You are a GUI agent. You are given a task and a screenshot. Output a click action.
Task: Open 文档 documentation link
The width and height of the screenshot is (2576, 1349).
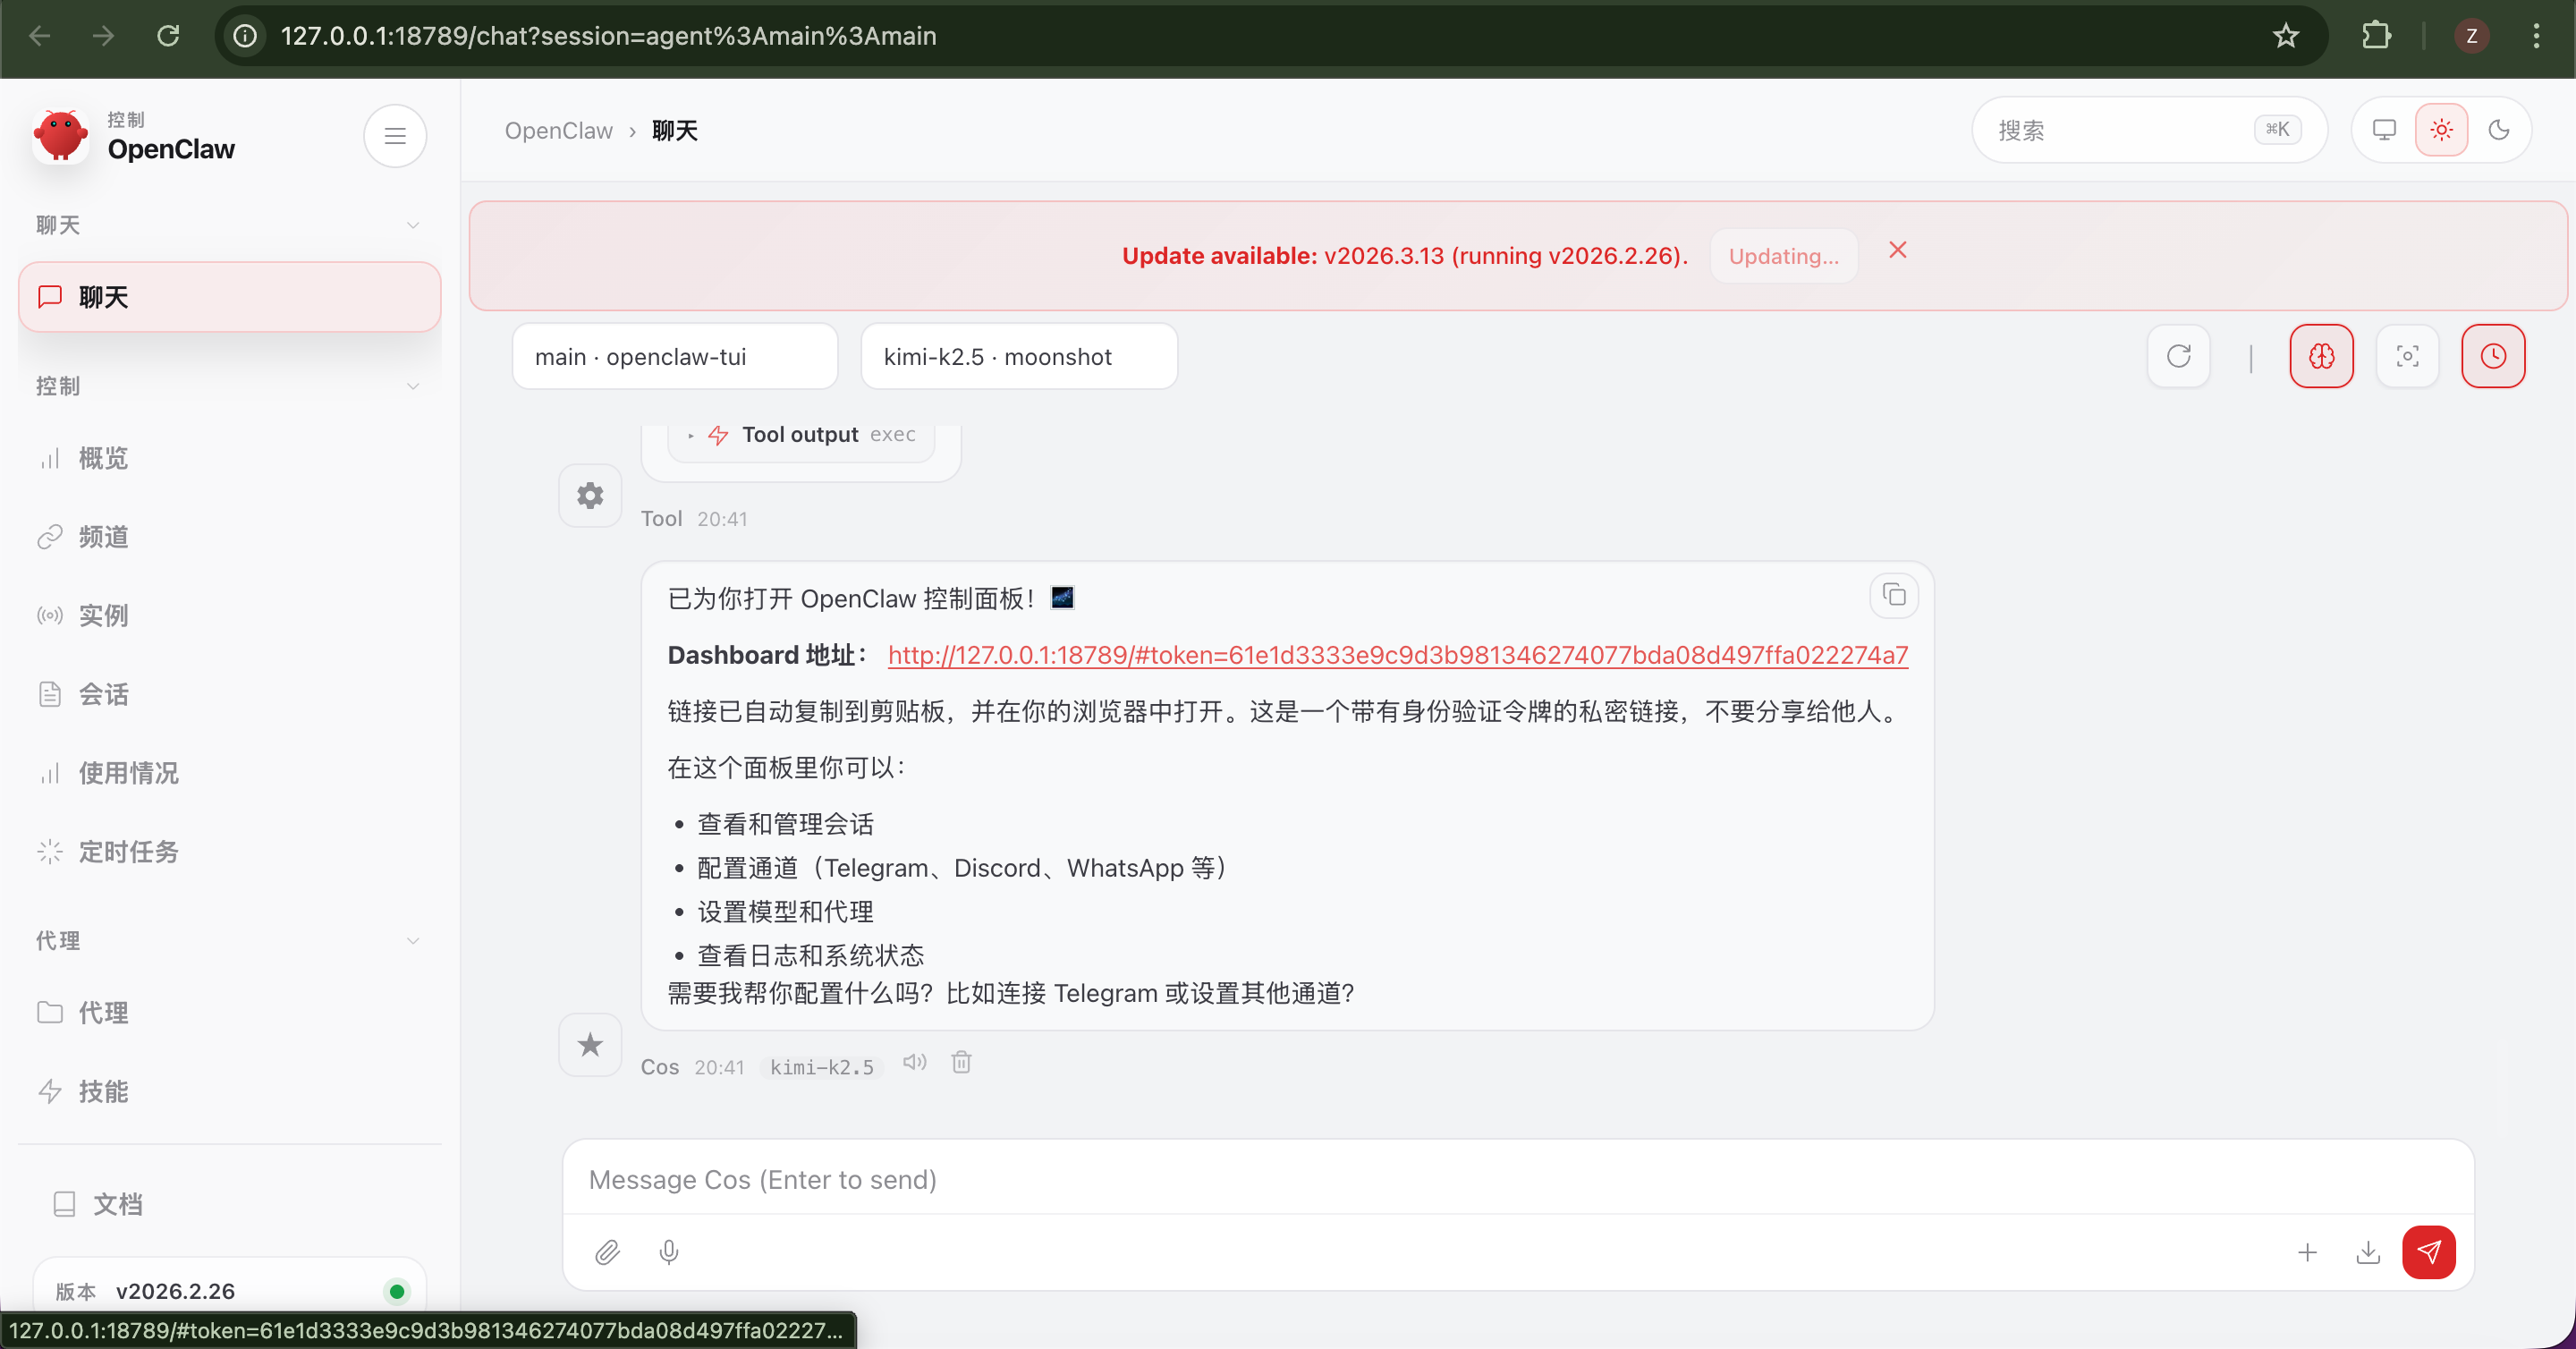tap(229, 1204)
